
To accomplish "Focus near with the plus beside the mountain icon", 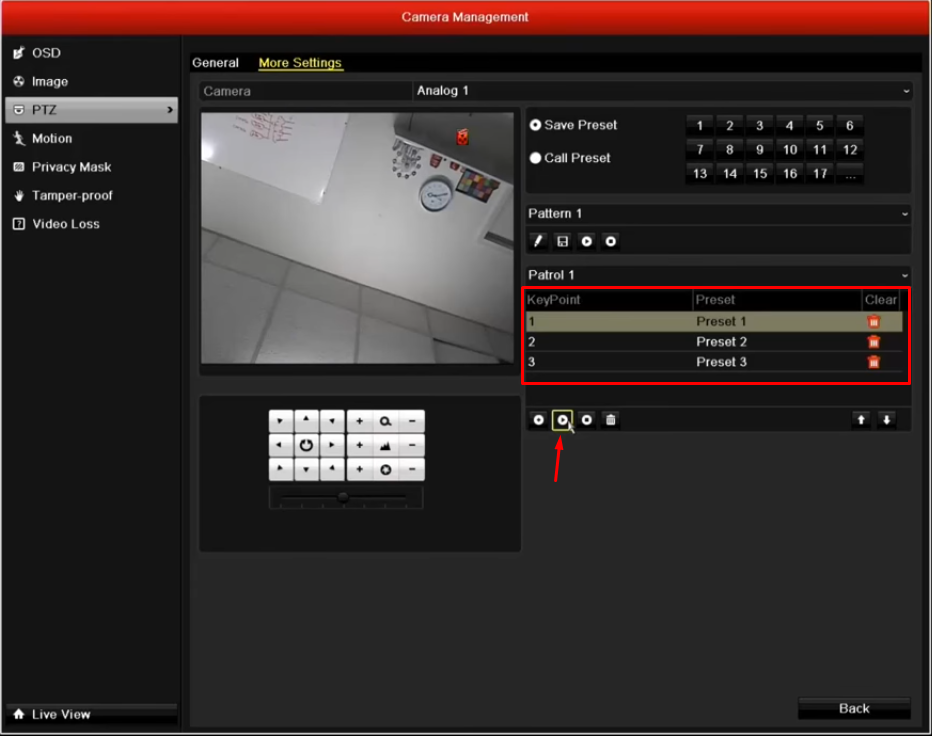I will [360, 445].
